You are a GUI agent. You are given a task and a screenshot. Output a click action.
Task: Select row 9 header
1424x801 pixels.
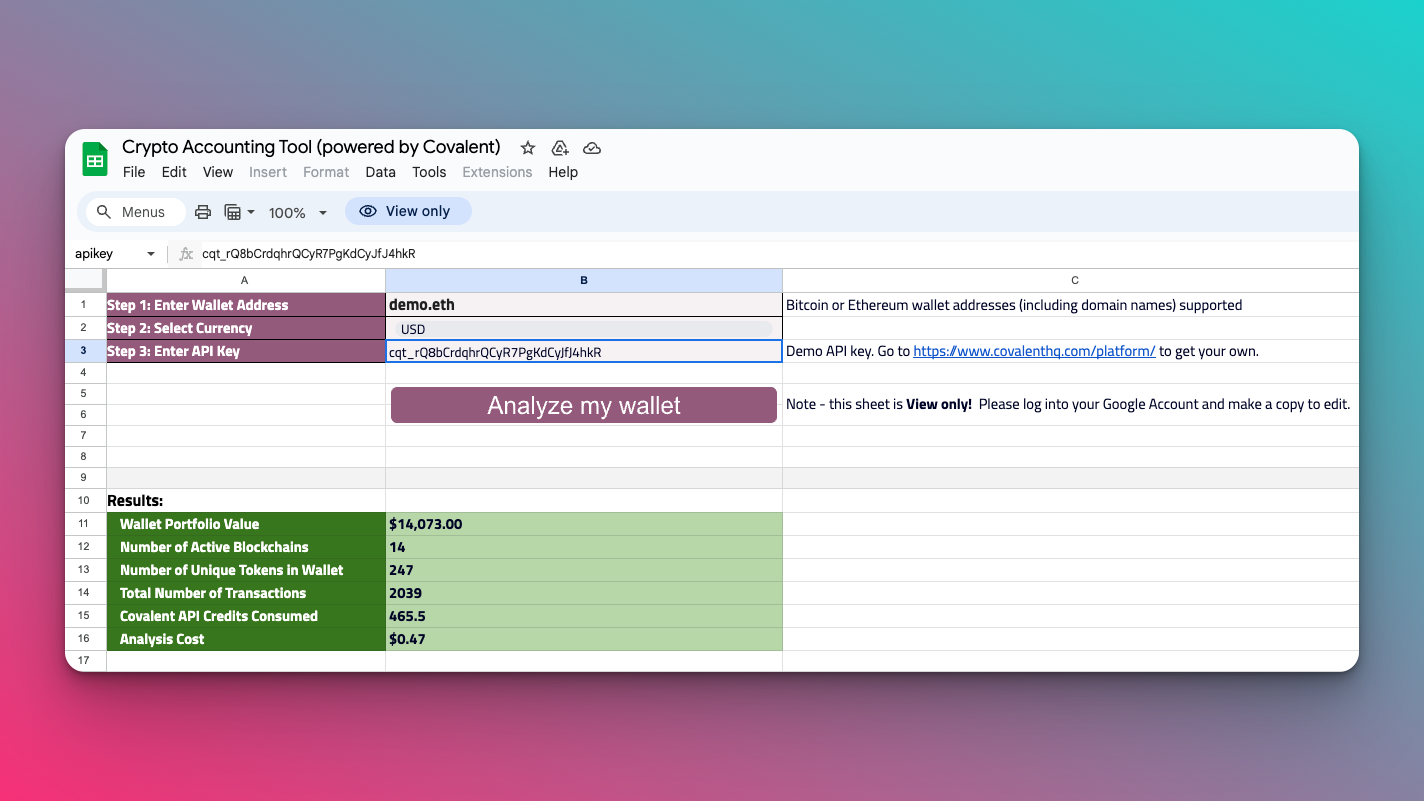tap(85, 478)
